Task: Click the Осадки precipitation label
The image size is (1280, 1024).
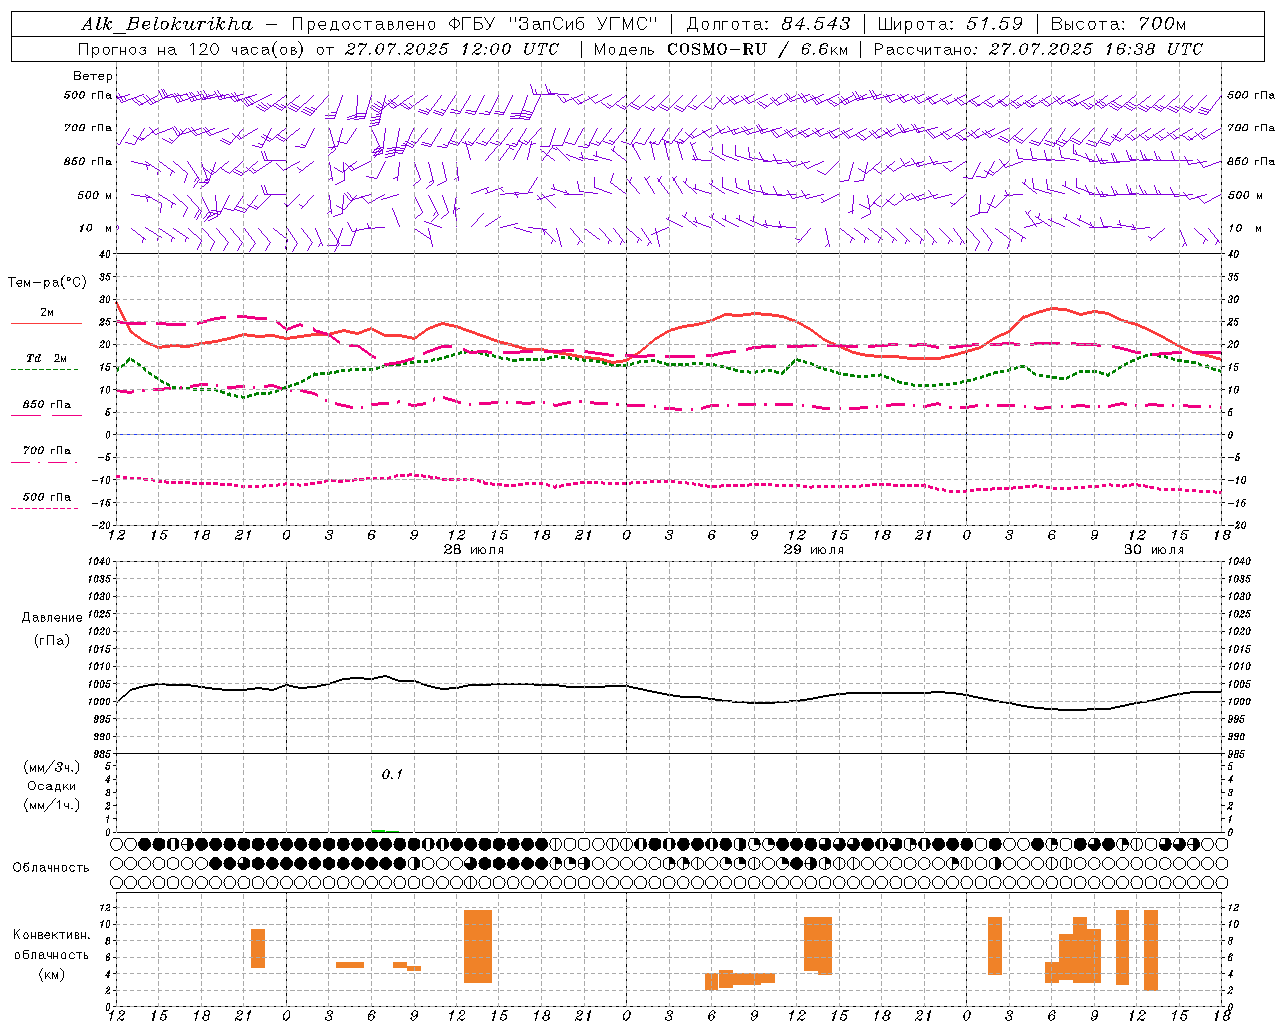Action: click(52, 786)
